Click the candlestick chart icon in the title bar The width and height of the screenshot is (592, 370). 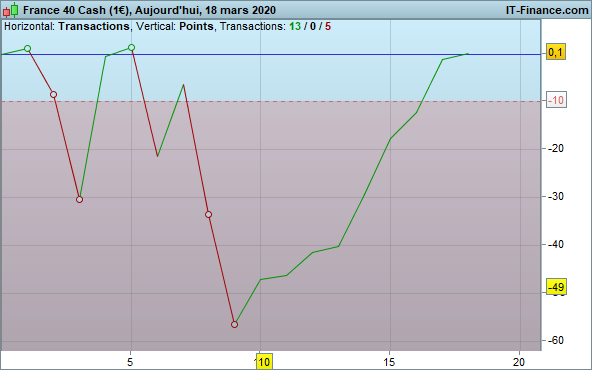11,10
